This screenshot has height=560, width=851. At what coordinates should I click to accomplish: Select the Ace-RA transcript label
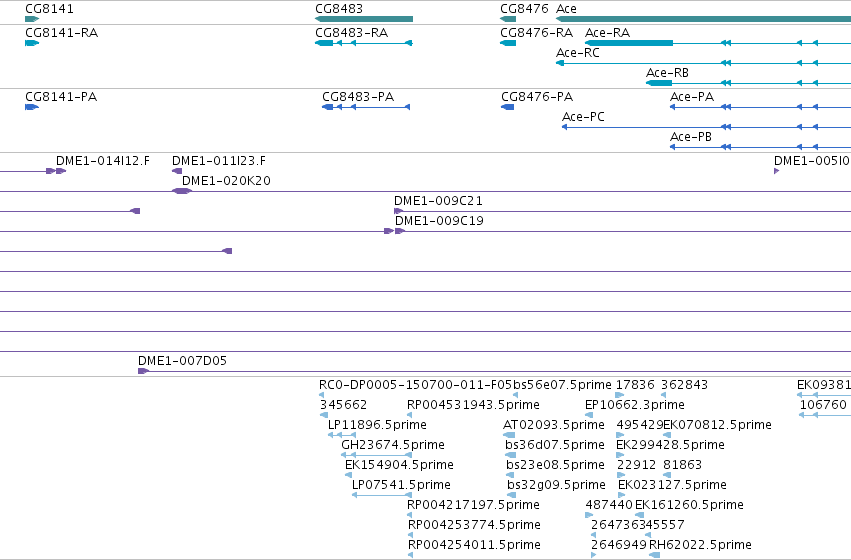point(607,33)
